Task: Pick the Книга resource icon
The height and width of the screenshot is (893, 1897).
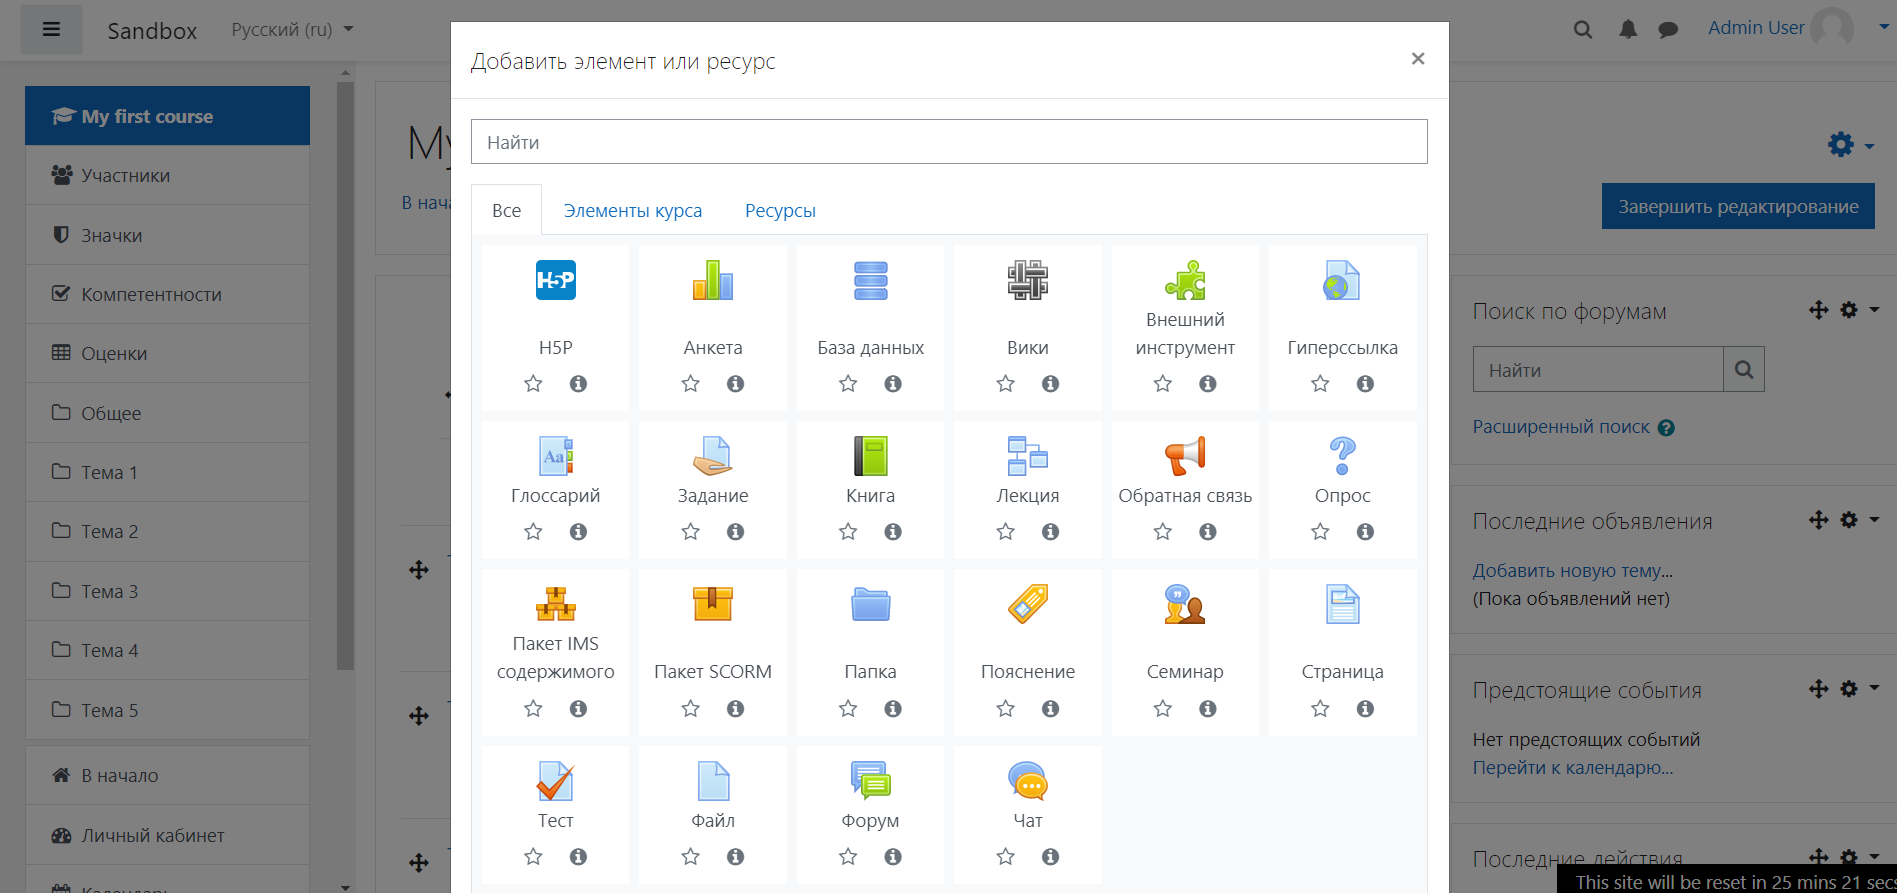Action: 870,457
